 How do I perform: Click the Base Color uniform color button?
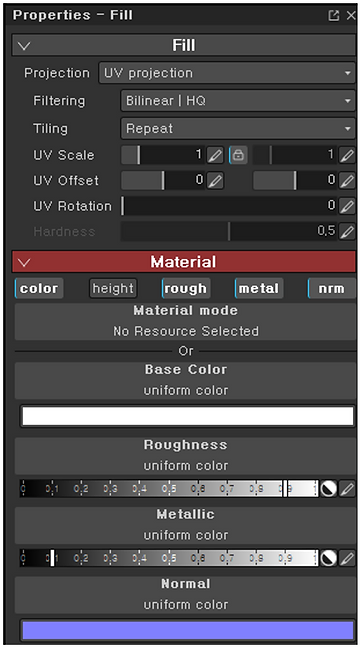[185, 380]
